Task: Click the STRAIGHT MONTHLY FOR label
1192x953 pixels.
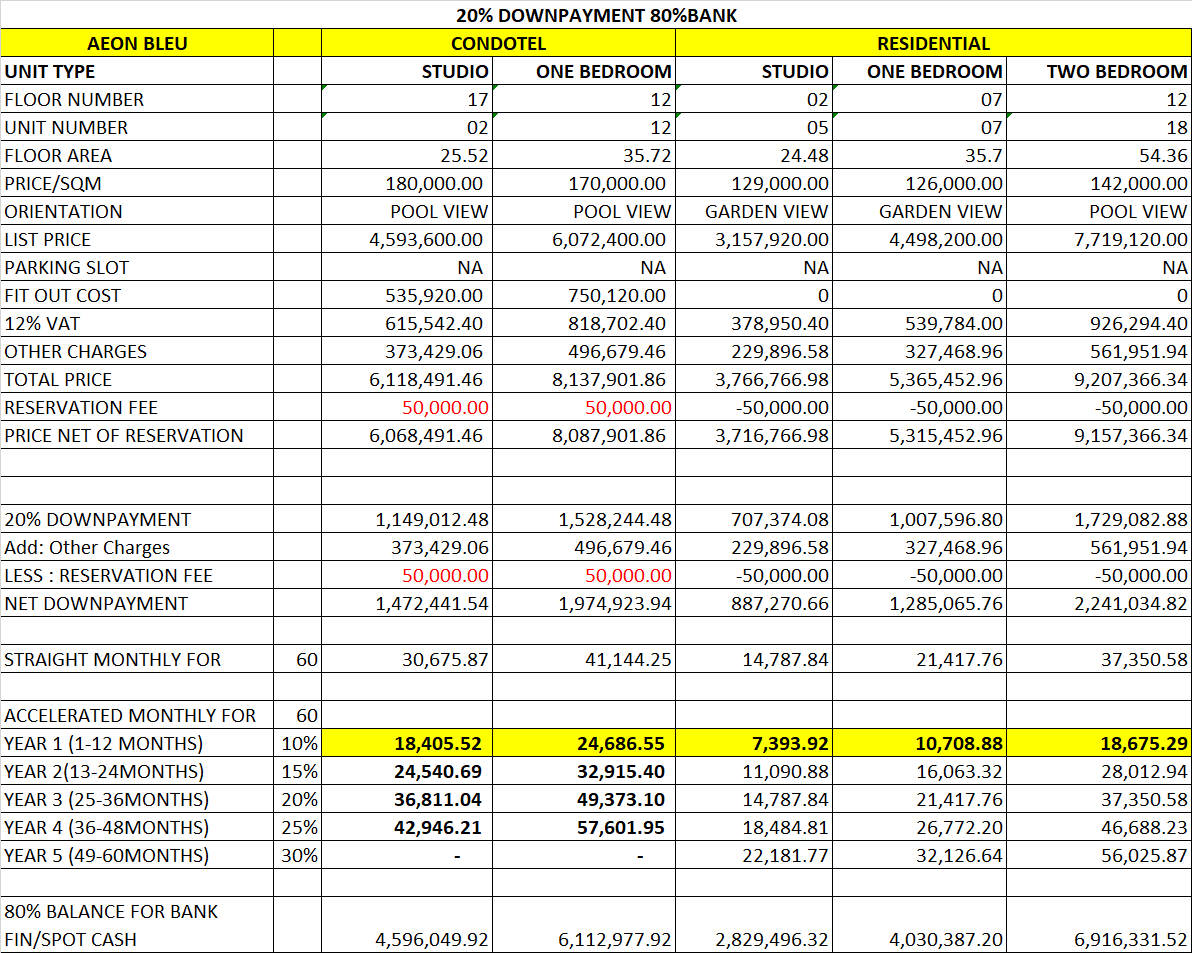Action: coord(113,660)
